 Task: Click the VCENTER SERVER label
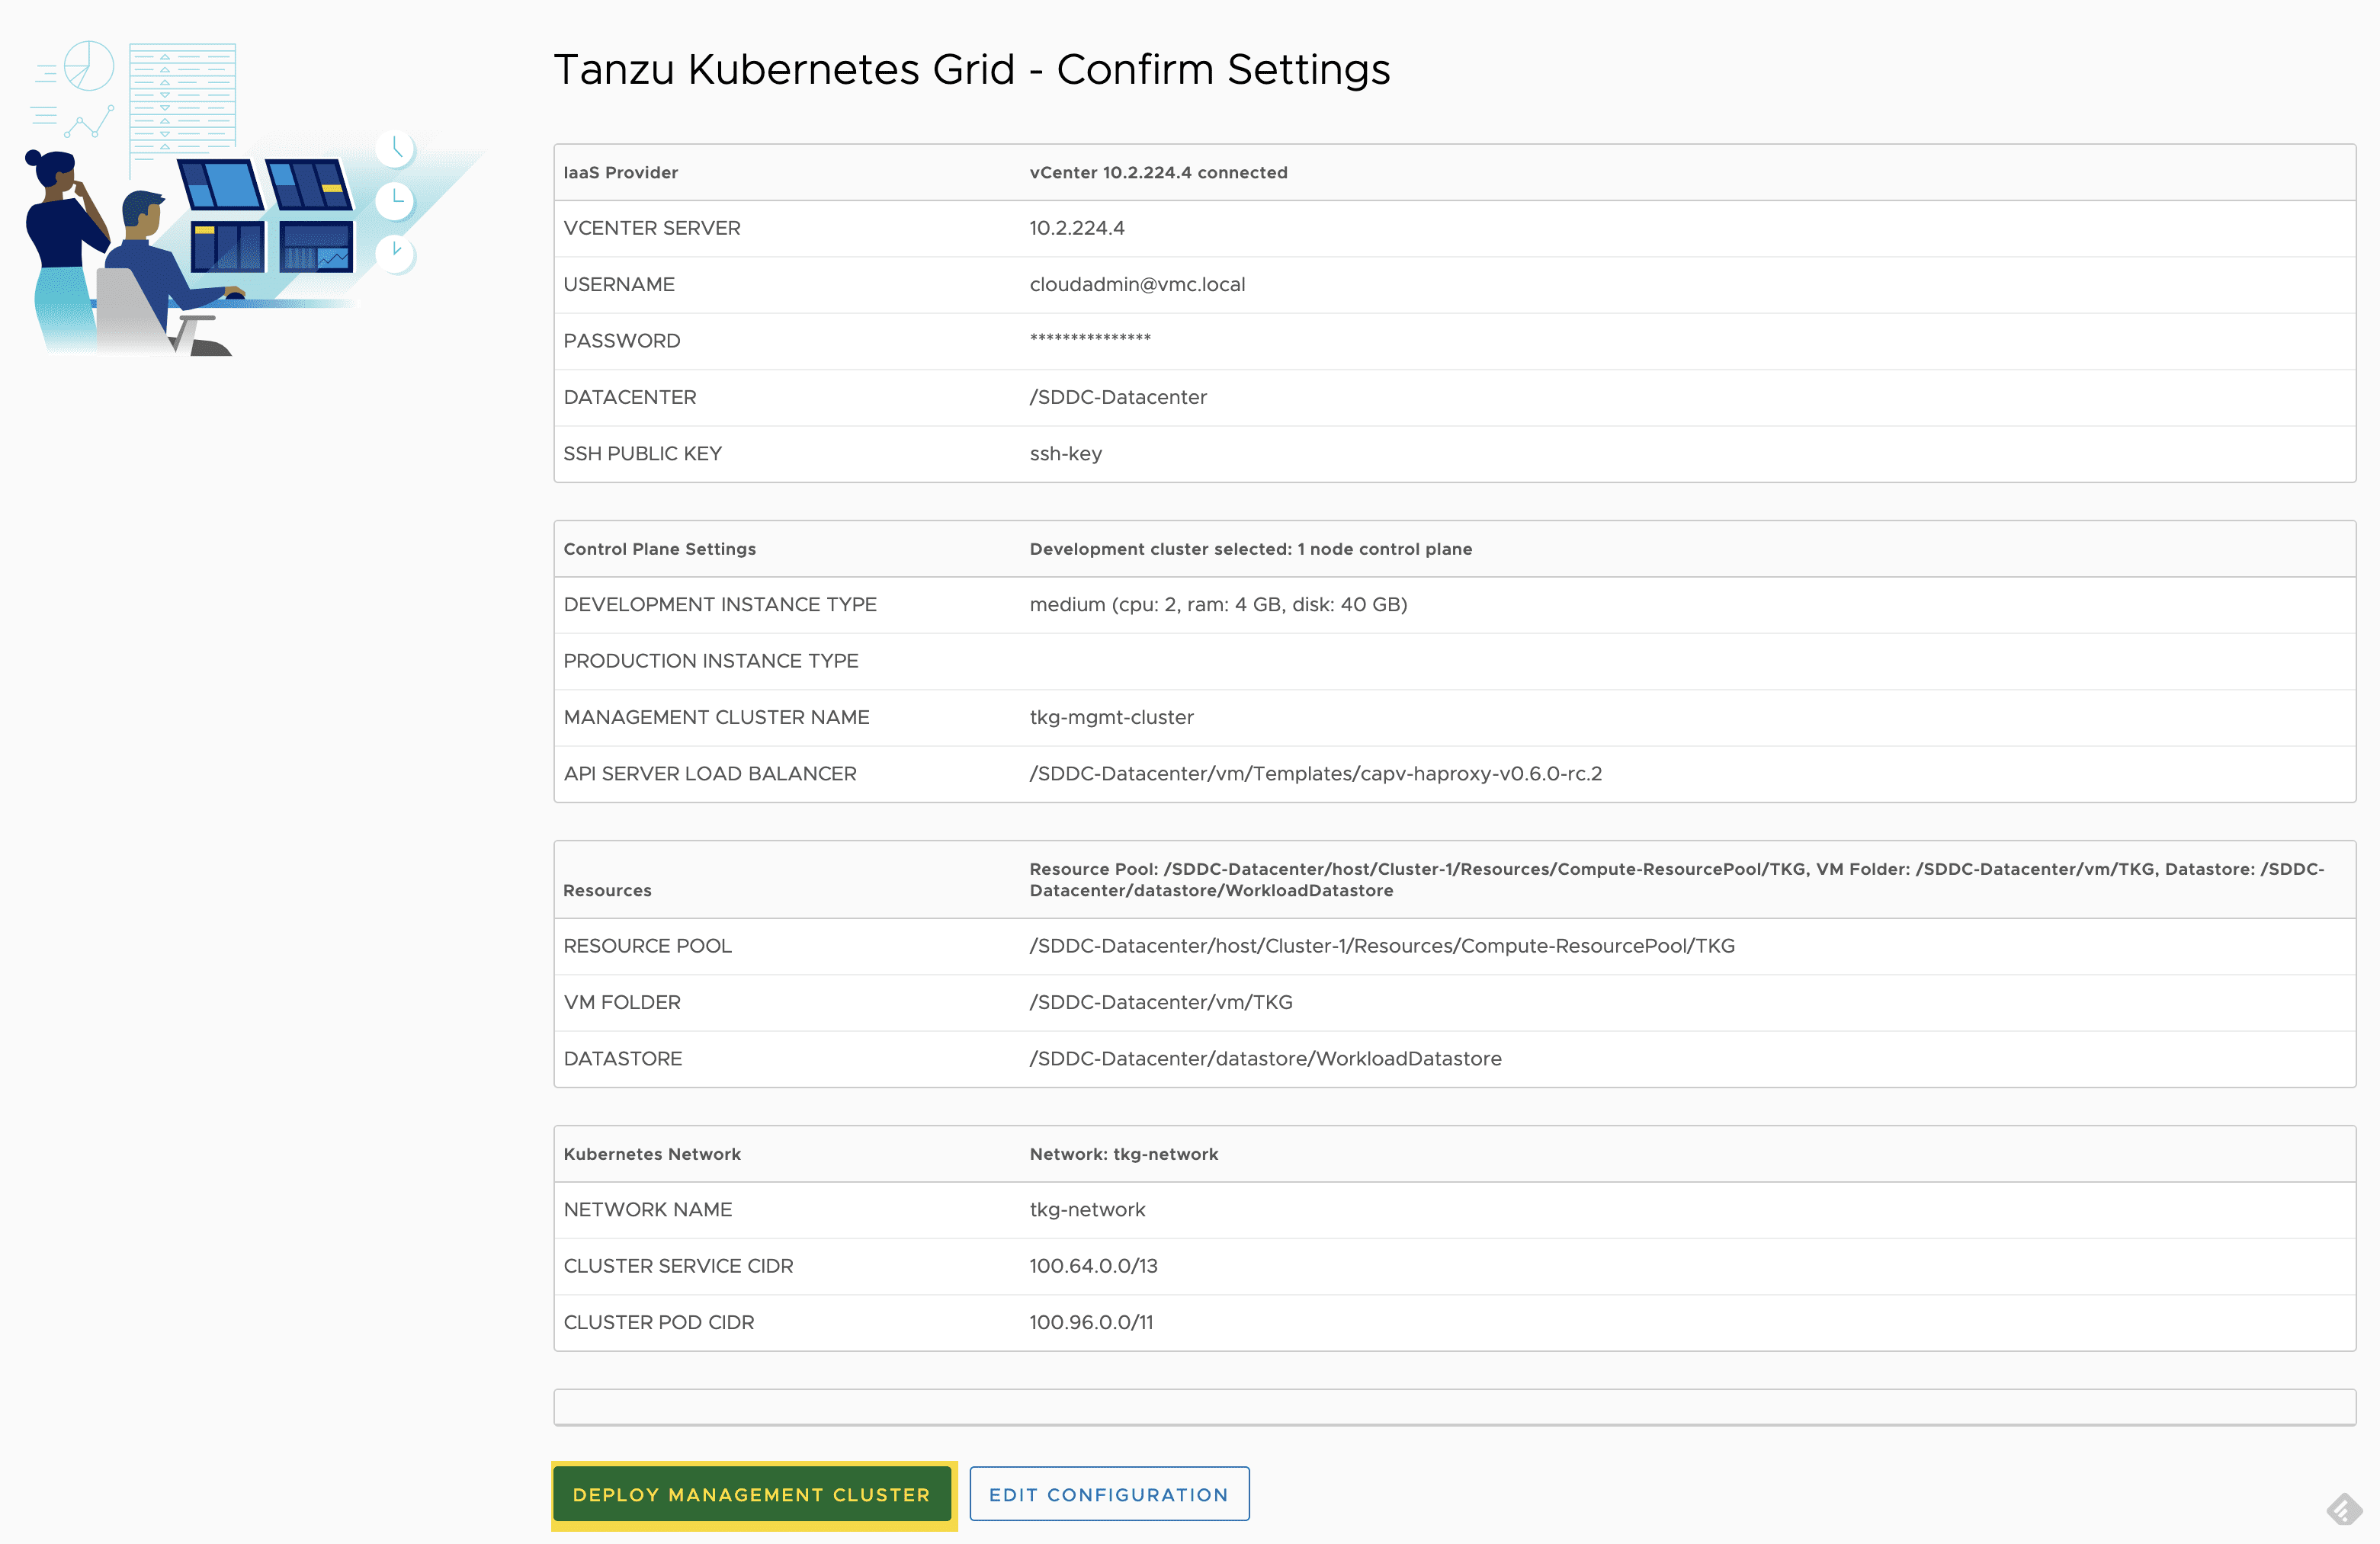click(652, 228)
